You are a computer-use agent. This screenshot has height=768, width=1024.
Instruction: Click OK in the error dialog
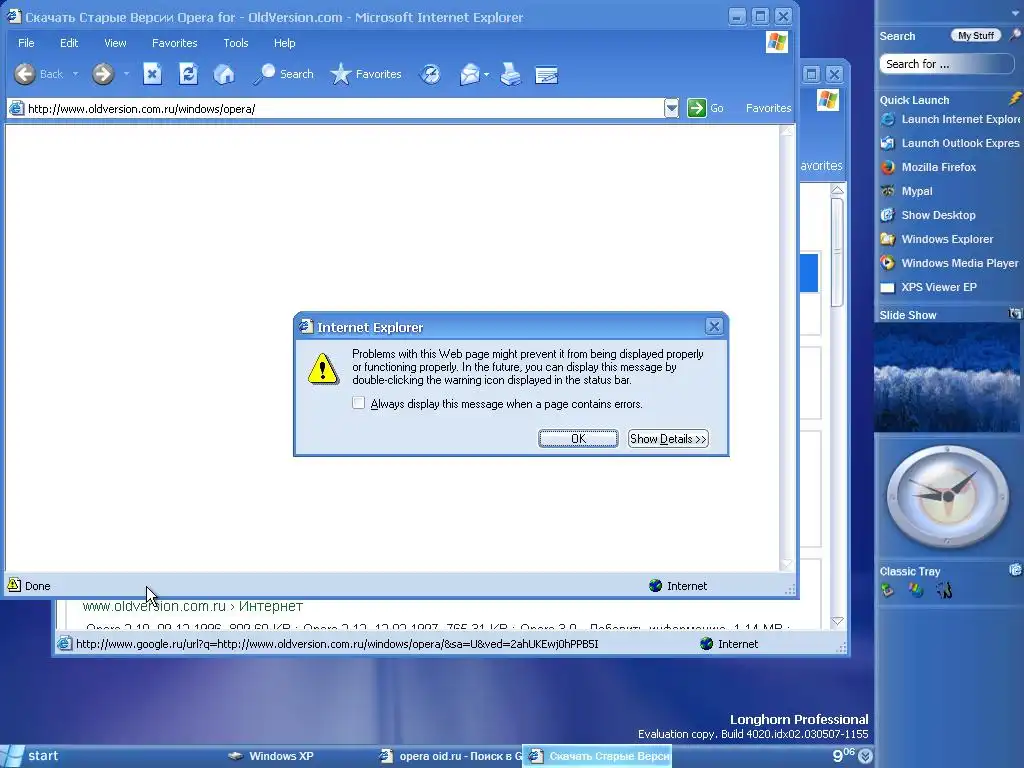pos(578,439)
